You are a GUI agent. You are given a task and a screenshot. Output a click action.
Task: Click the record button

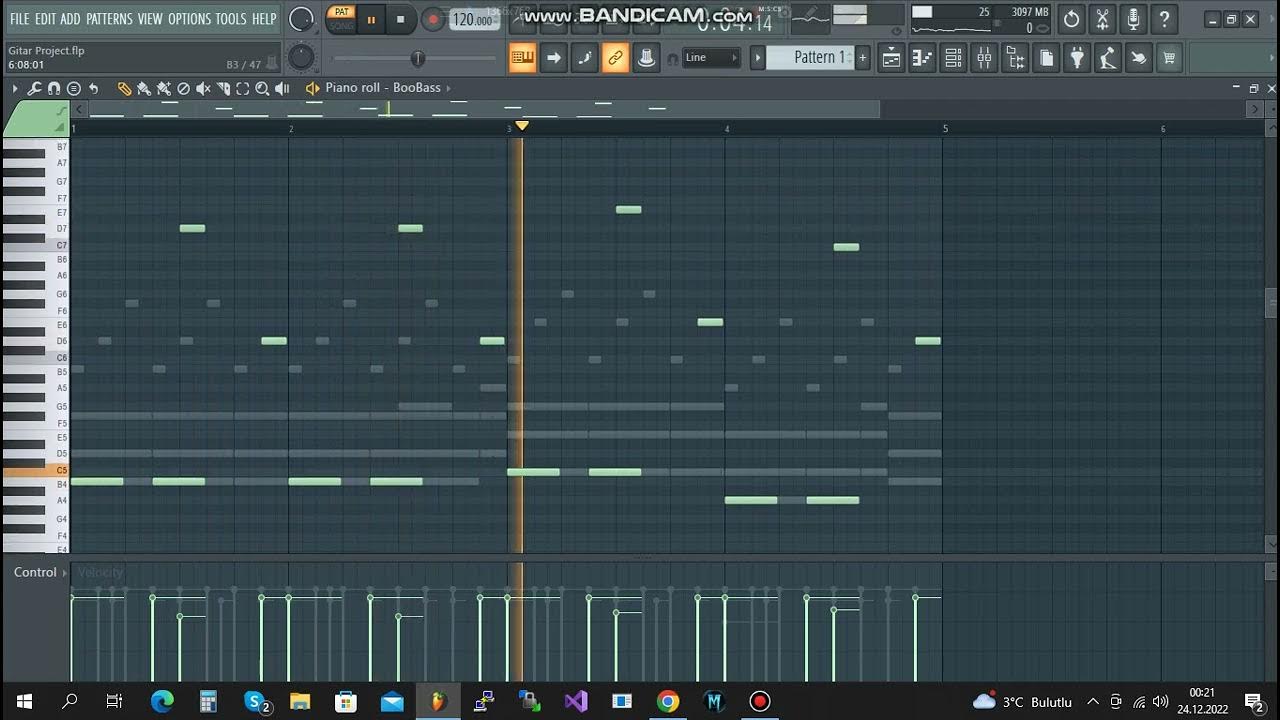(433, 19)
